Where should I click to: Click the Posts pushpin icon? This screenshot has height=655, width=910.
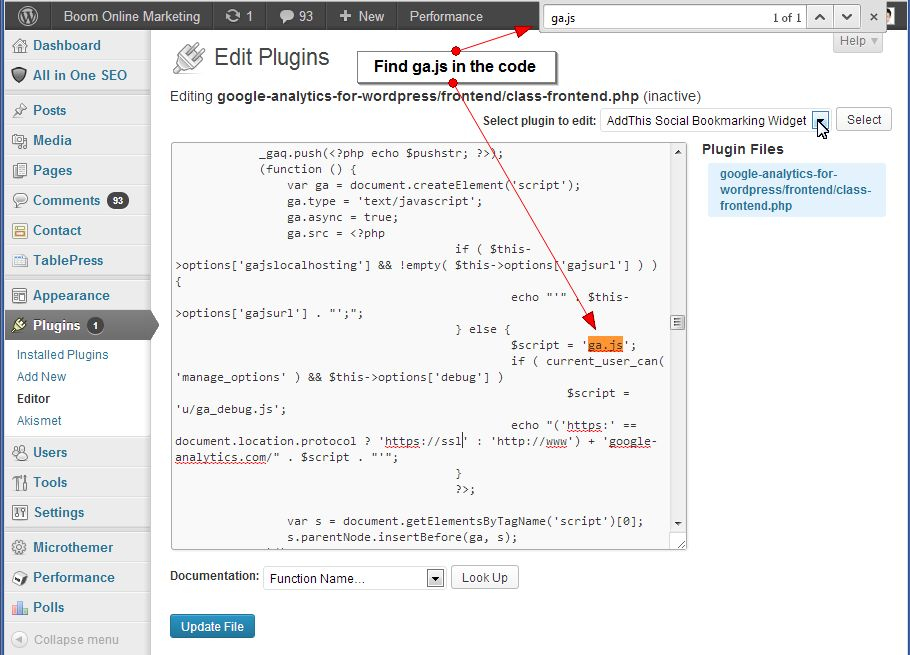19,111
